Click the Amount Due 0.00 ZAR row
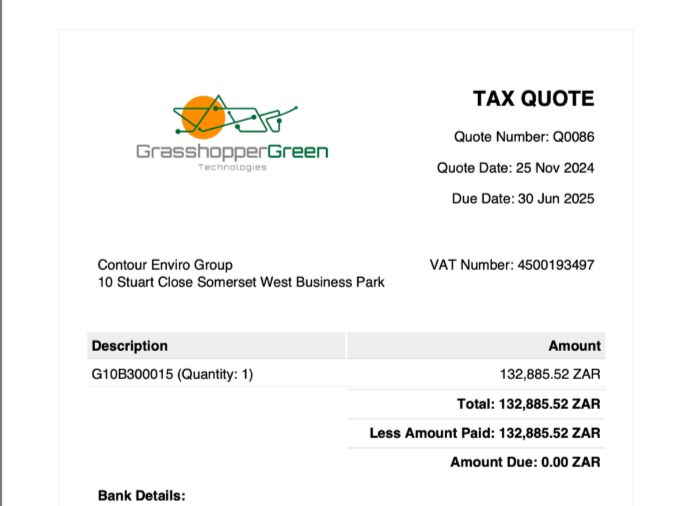The image size is (688, 506). (x=525, y=462)
